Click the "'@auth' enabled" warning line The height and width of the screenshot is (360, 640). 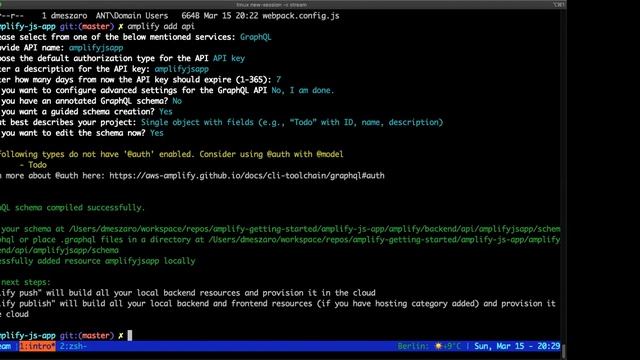[x=171, y=154]
